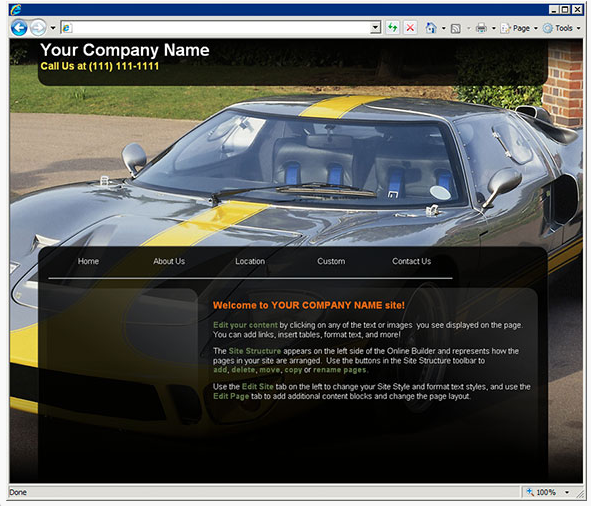Click the Call Us phone number text
The height and width of the screenshot is (506, 591).
tap(100, 66)
